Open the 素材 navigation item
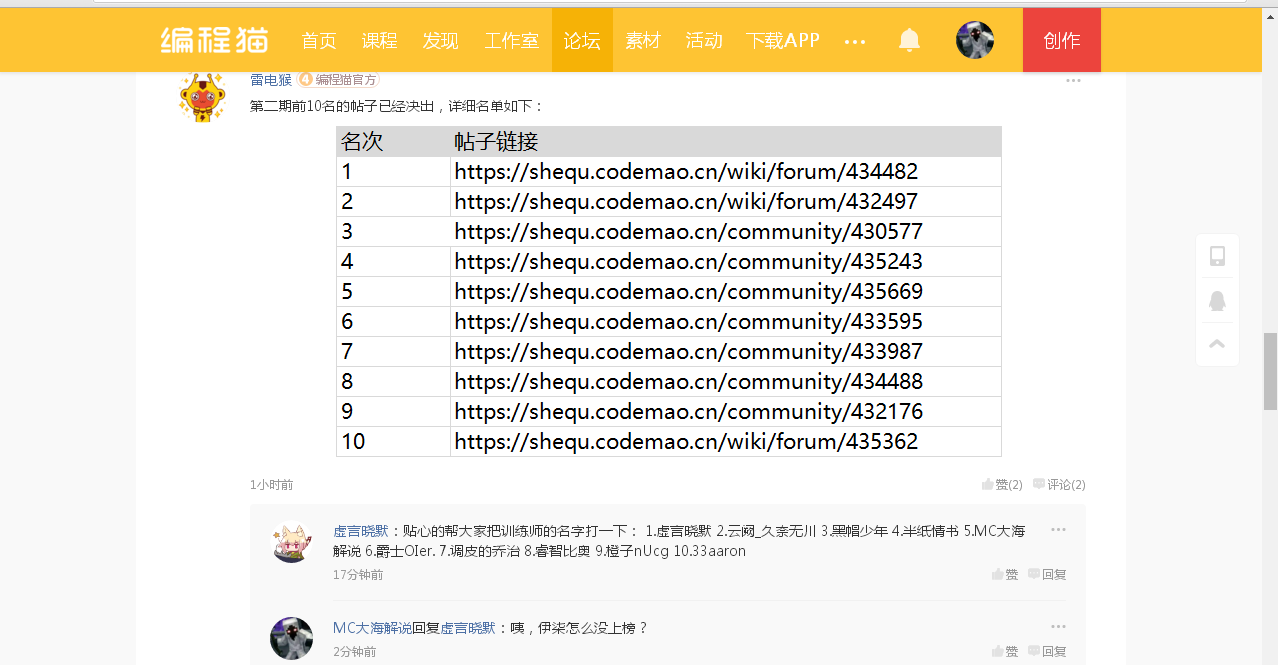Screen dimensions: 1278x665 (643, 40)
